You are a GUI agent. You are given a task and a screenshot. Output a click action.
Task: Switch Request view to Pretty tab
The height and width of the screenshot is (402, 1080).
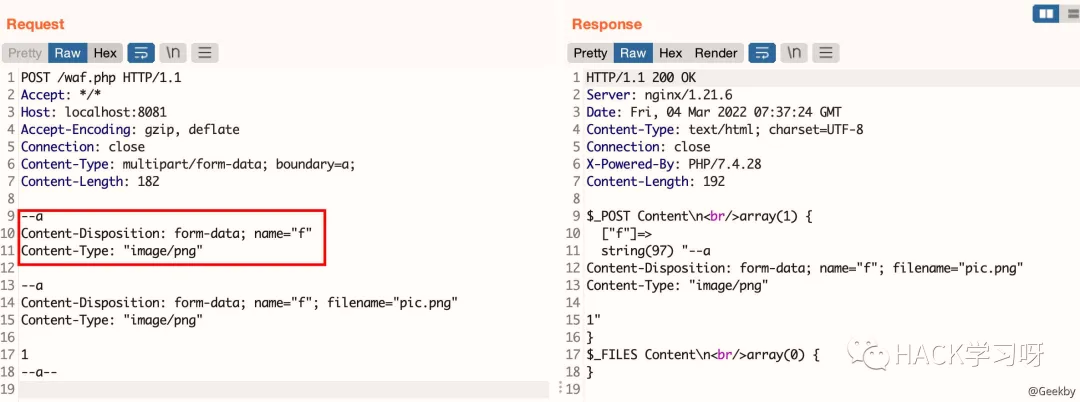coord(25,53)
